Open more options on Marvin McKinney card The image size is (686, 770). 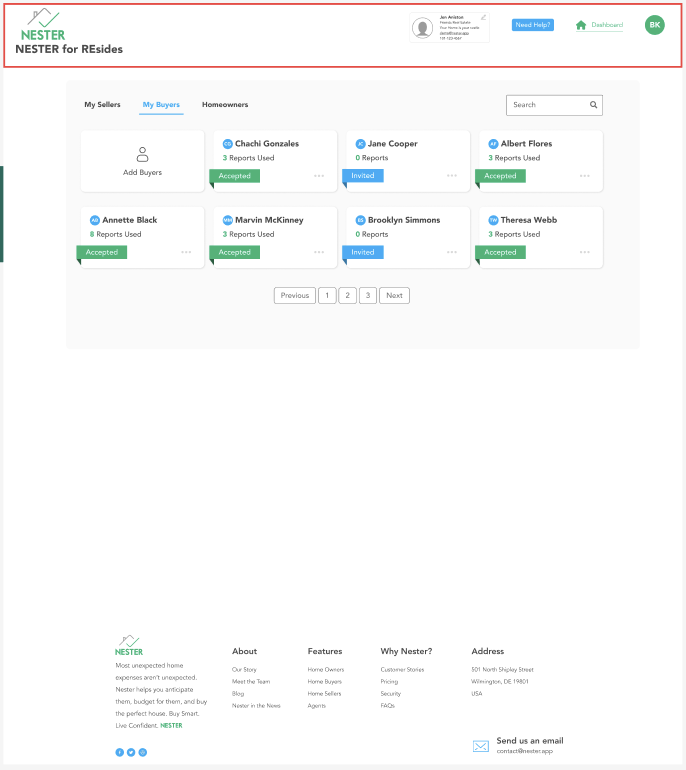point(319,252)
